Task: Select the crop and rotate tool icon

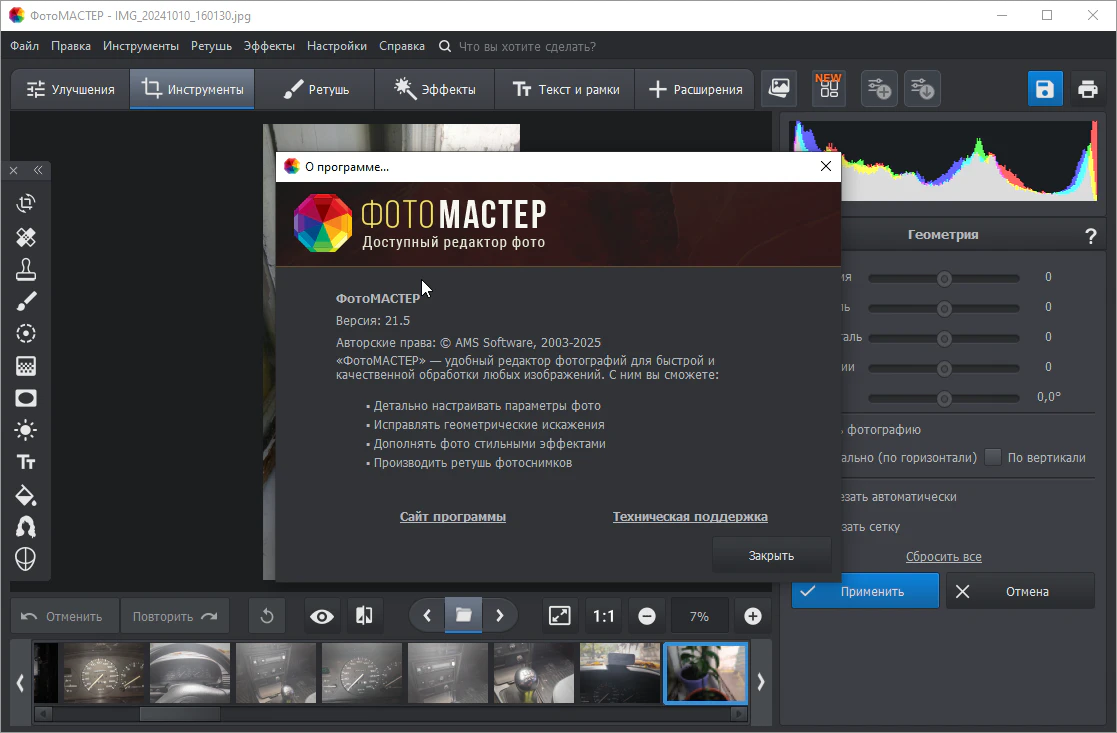Action: point(26,204)
